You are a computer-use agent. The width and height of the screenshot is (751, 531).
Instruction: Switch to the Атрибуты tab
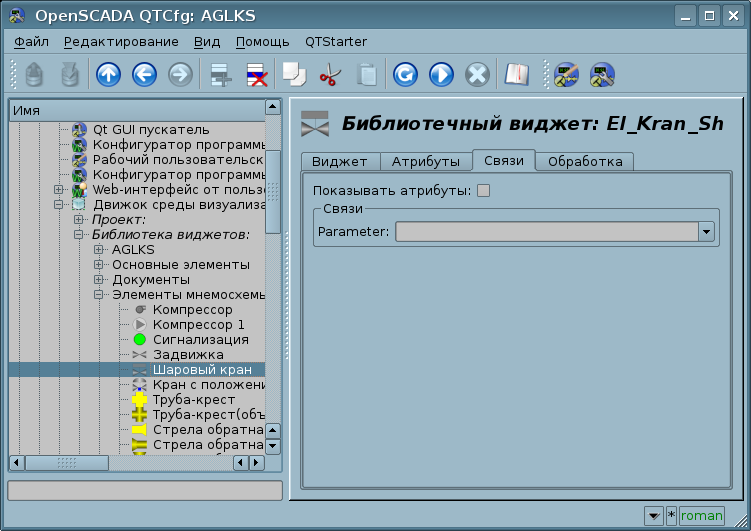(425, 161)
